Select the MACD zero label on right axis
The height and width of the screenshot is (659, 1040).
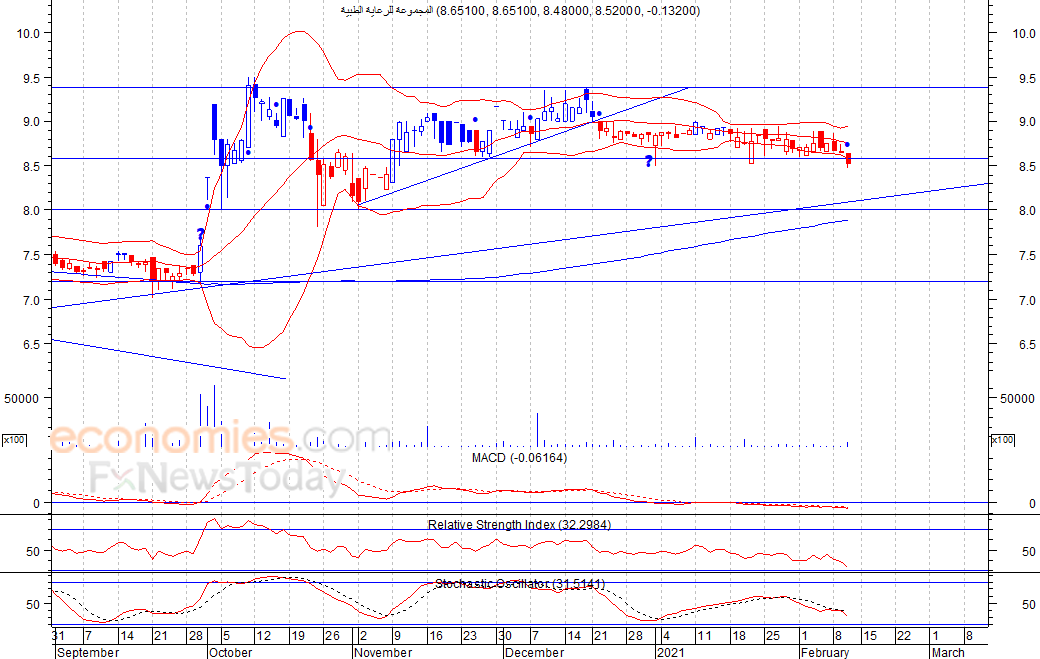click(x=1031, y=504)
